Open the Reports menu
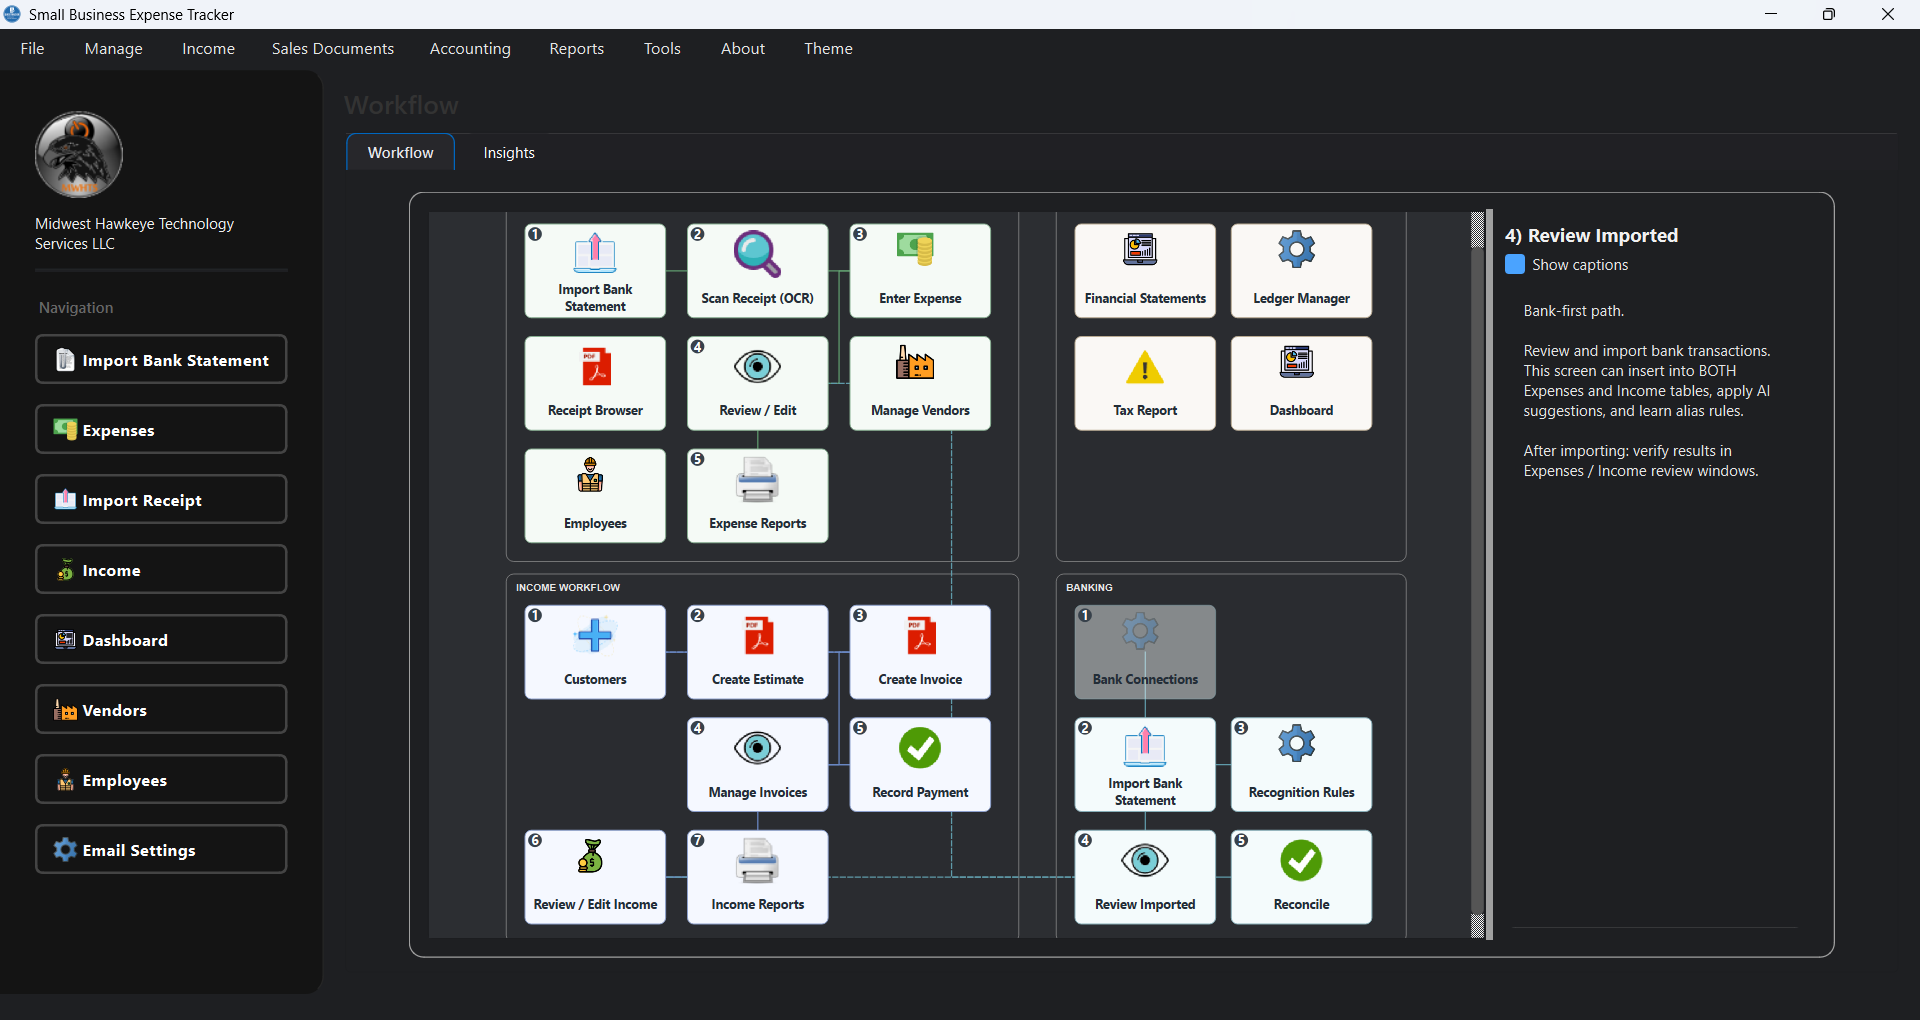Image resolution: width=1920 pixels, height=1020 pixels. click(576, 48)
